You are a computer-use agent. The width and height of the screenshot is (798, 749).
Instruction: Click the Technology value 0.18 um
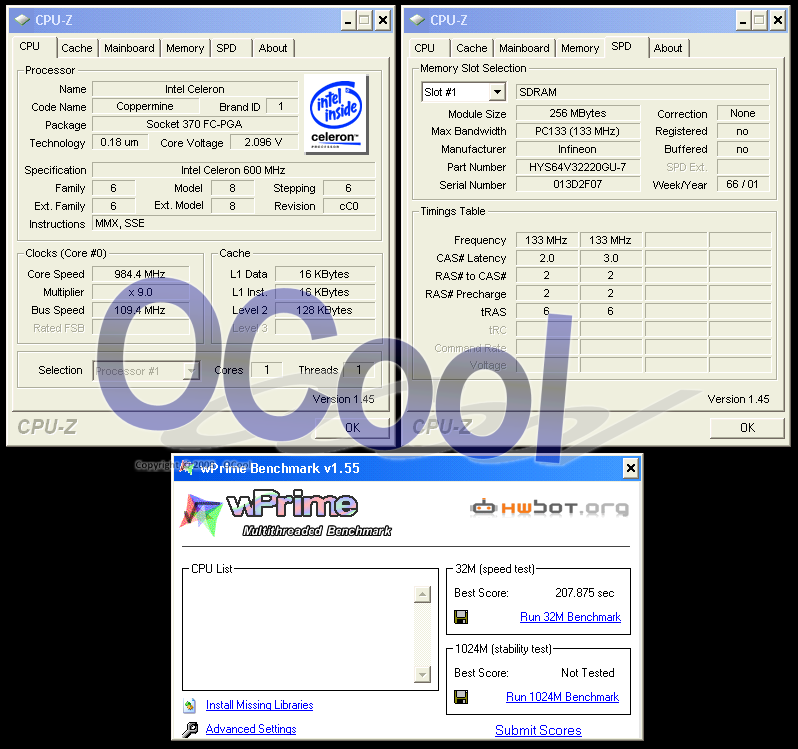[120, 142]
